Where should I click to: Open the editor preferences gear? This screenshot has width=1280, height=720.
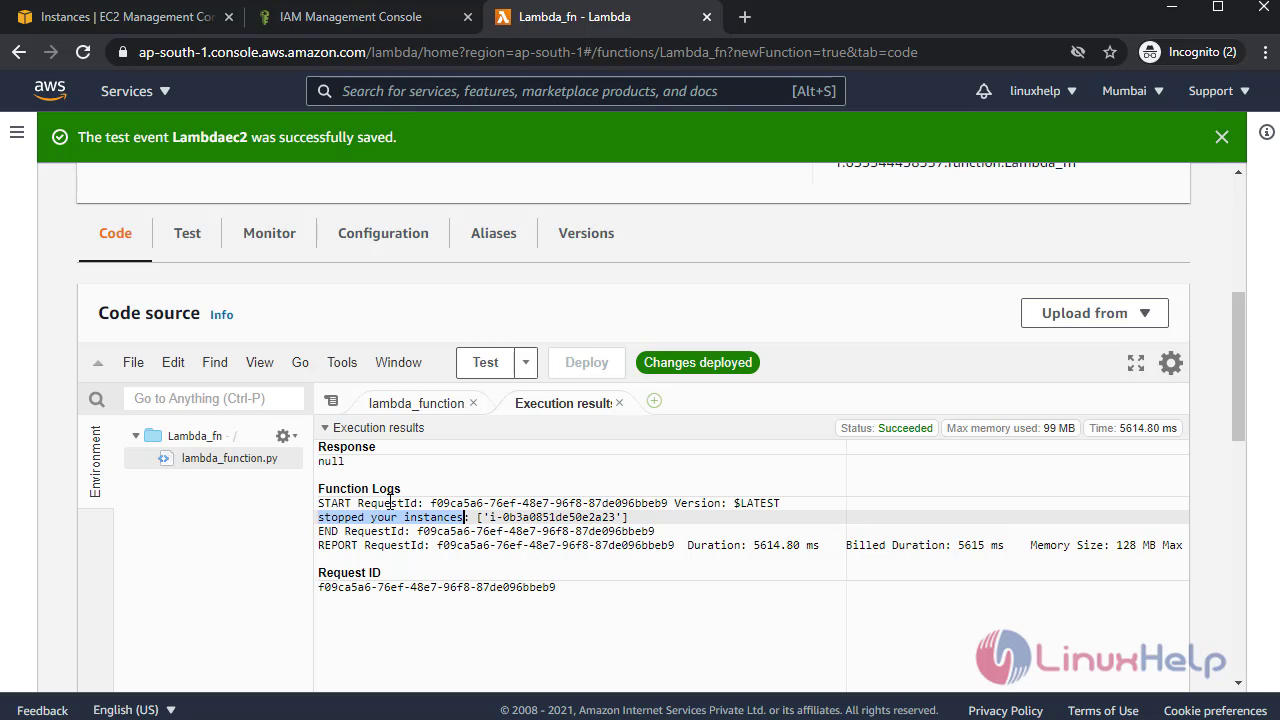1171,363
